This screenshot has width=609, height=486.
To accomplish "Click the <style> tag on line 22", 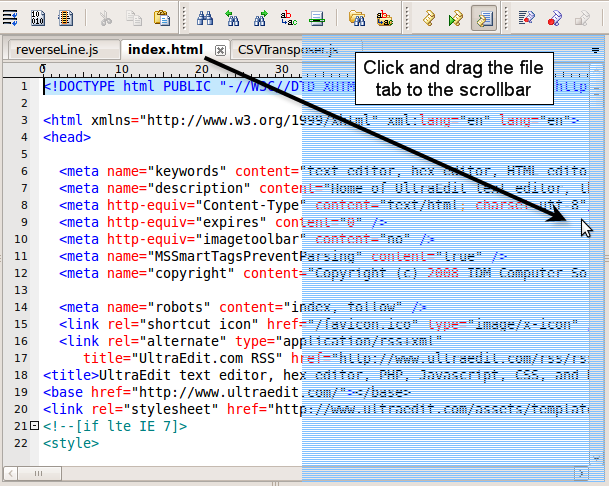I will [71, 443].
